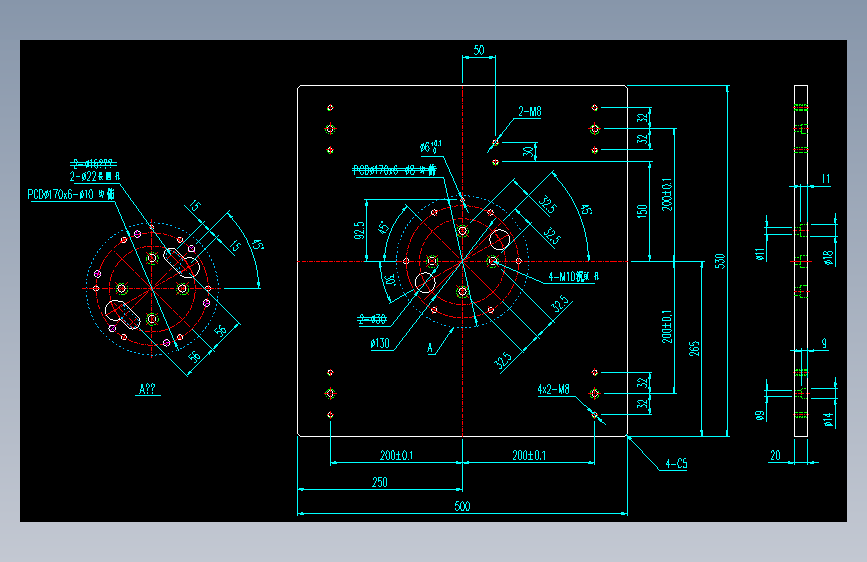Select the ø6 tolerance callout
This screenshot has width=867, height=562.
coord(430,147)
